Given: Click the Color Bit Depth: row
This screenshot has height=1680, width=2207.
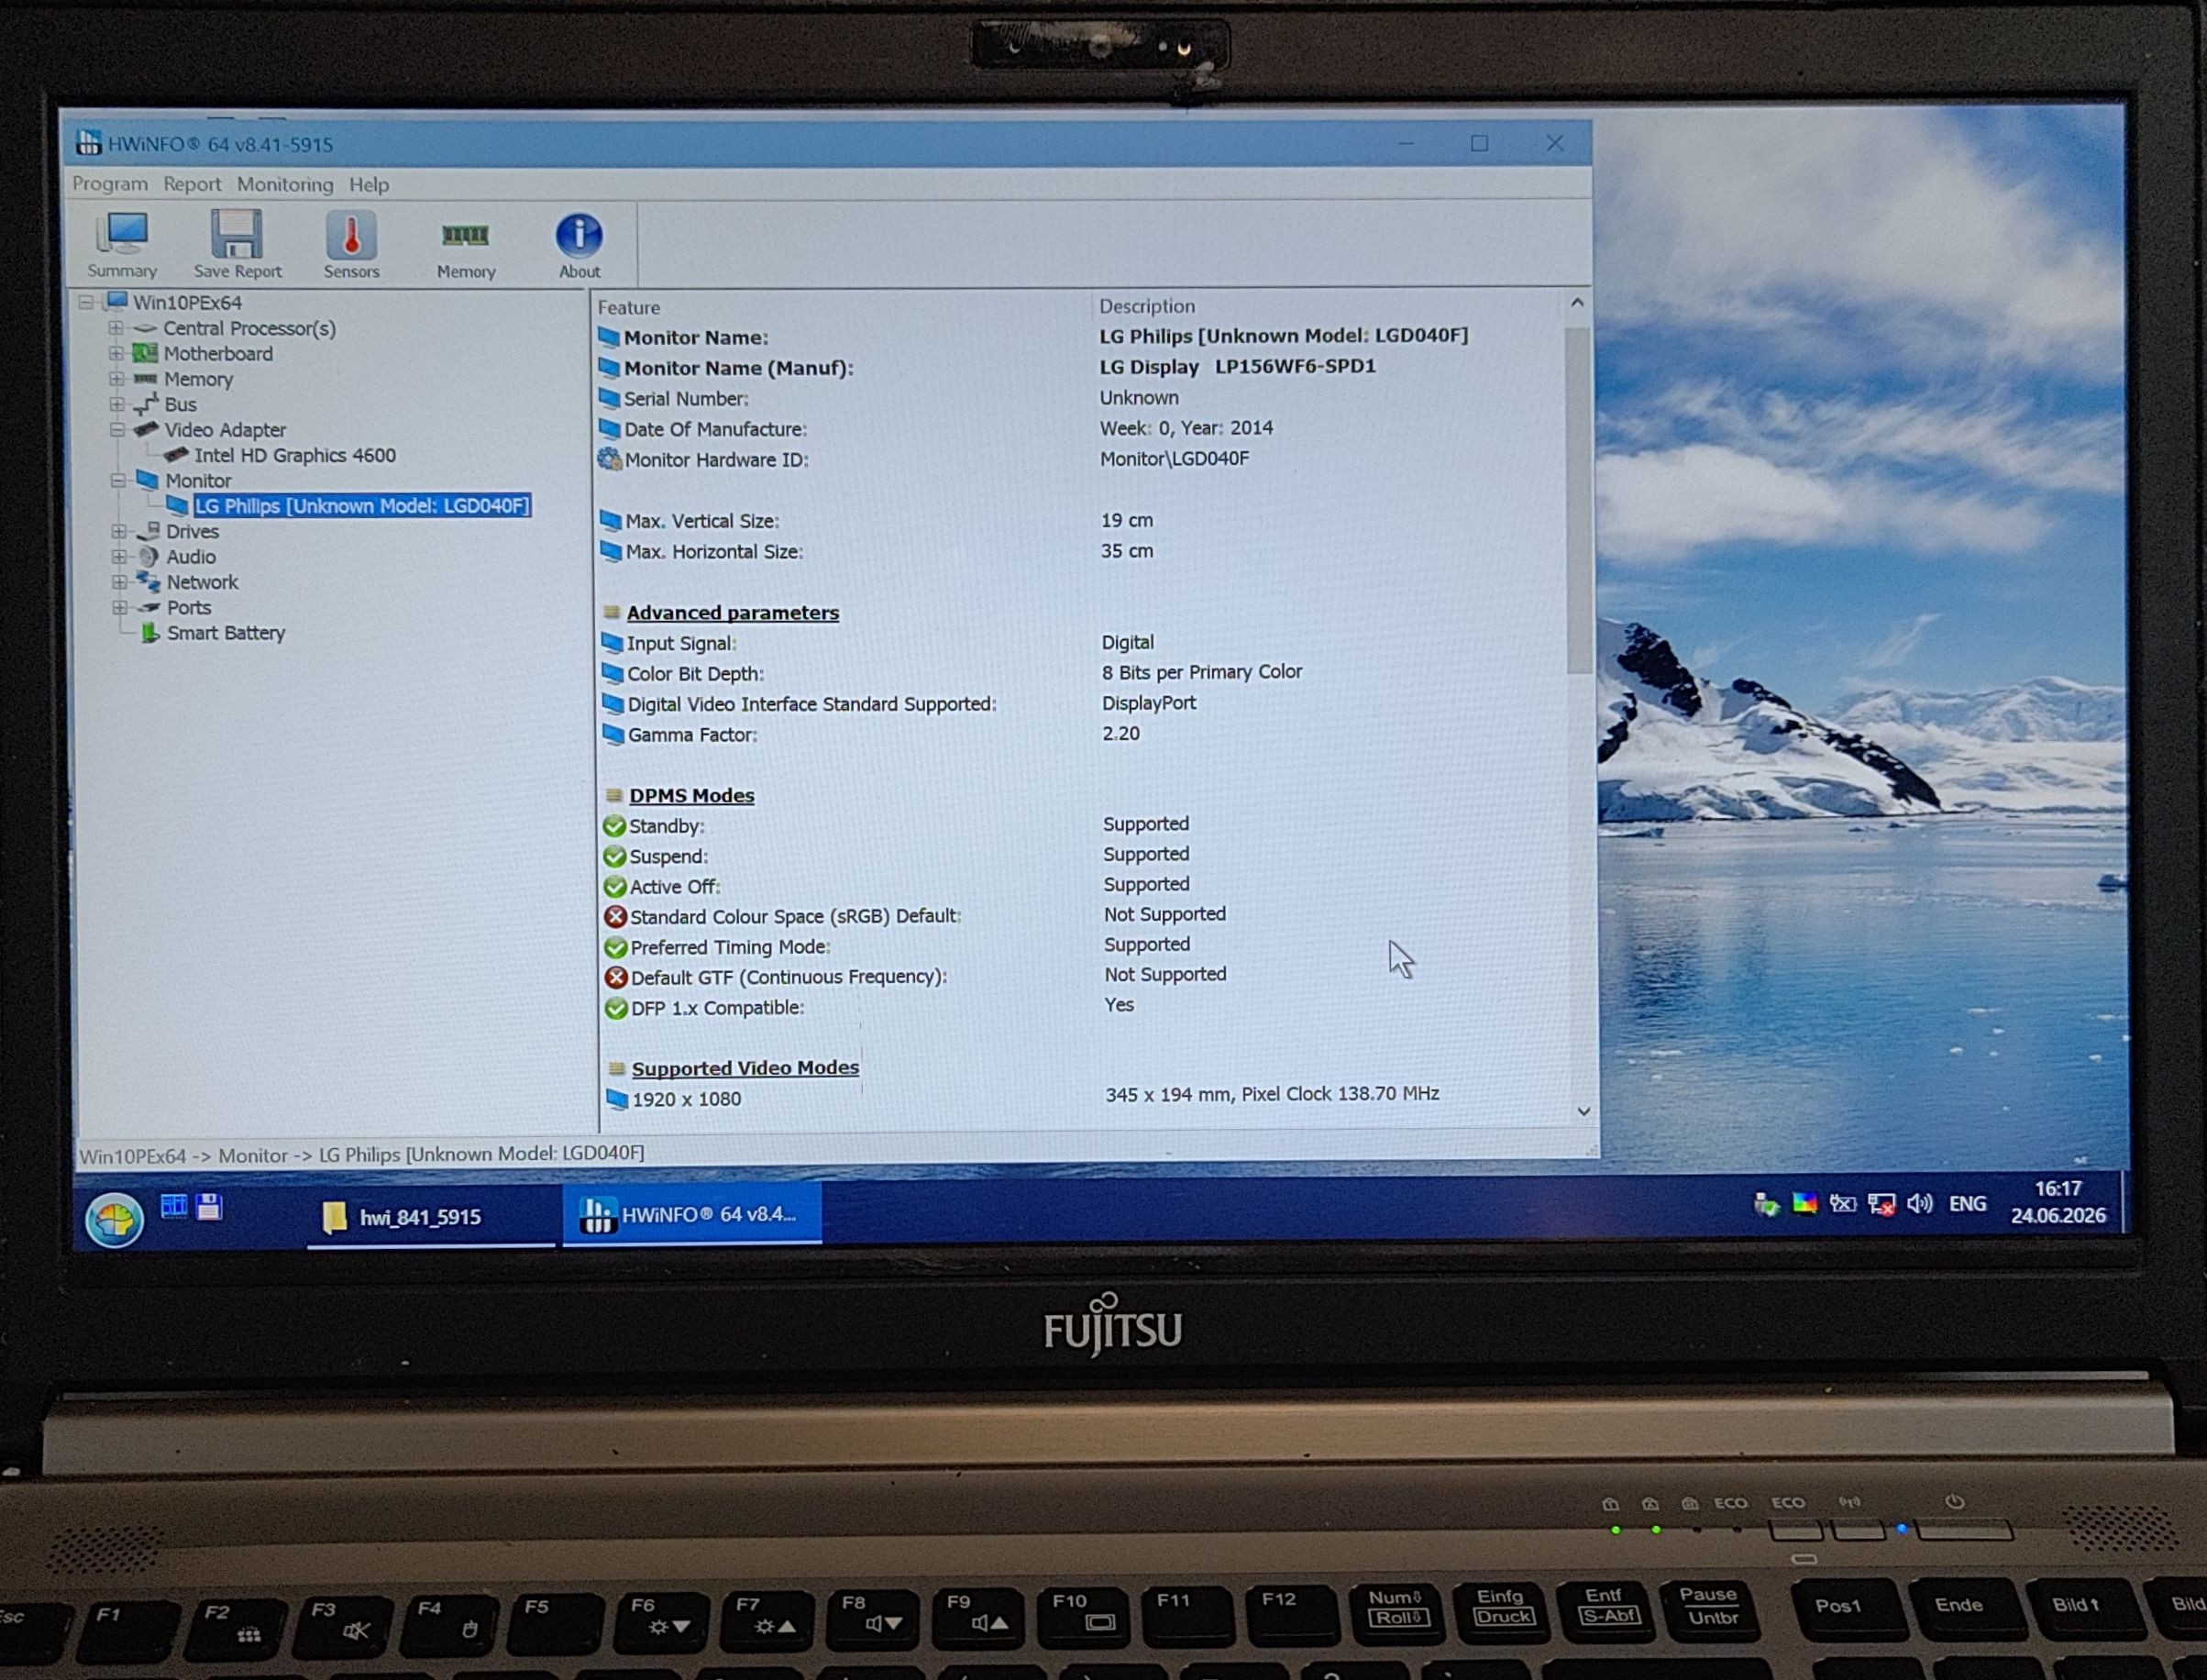Looking at the screenshot, I should [x=1081, y=673].
